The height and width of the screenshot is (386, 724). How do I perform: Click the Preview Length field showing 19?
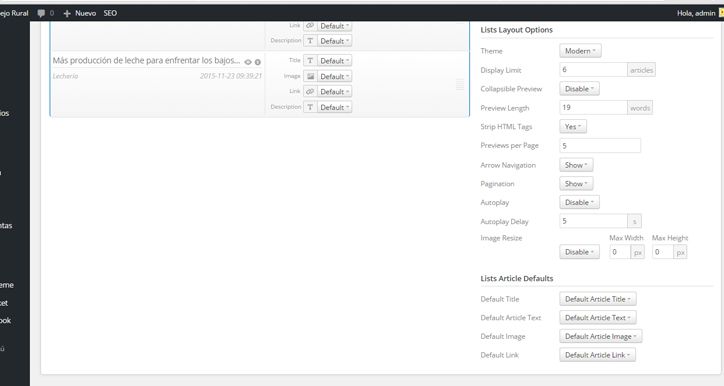point(593,108)
